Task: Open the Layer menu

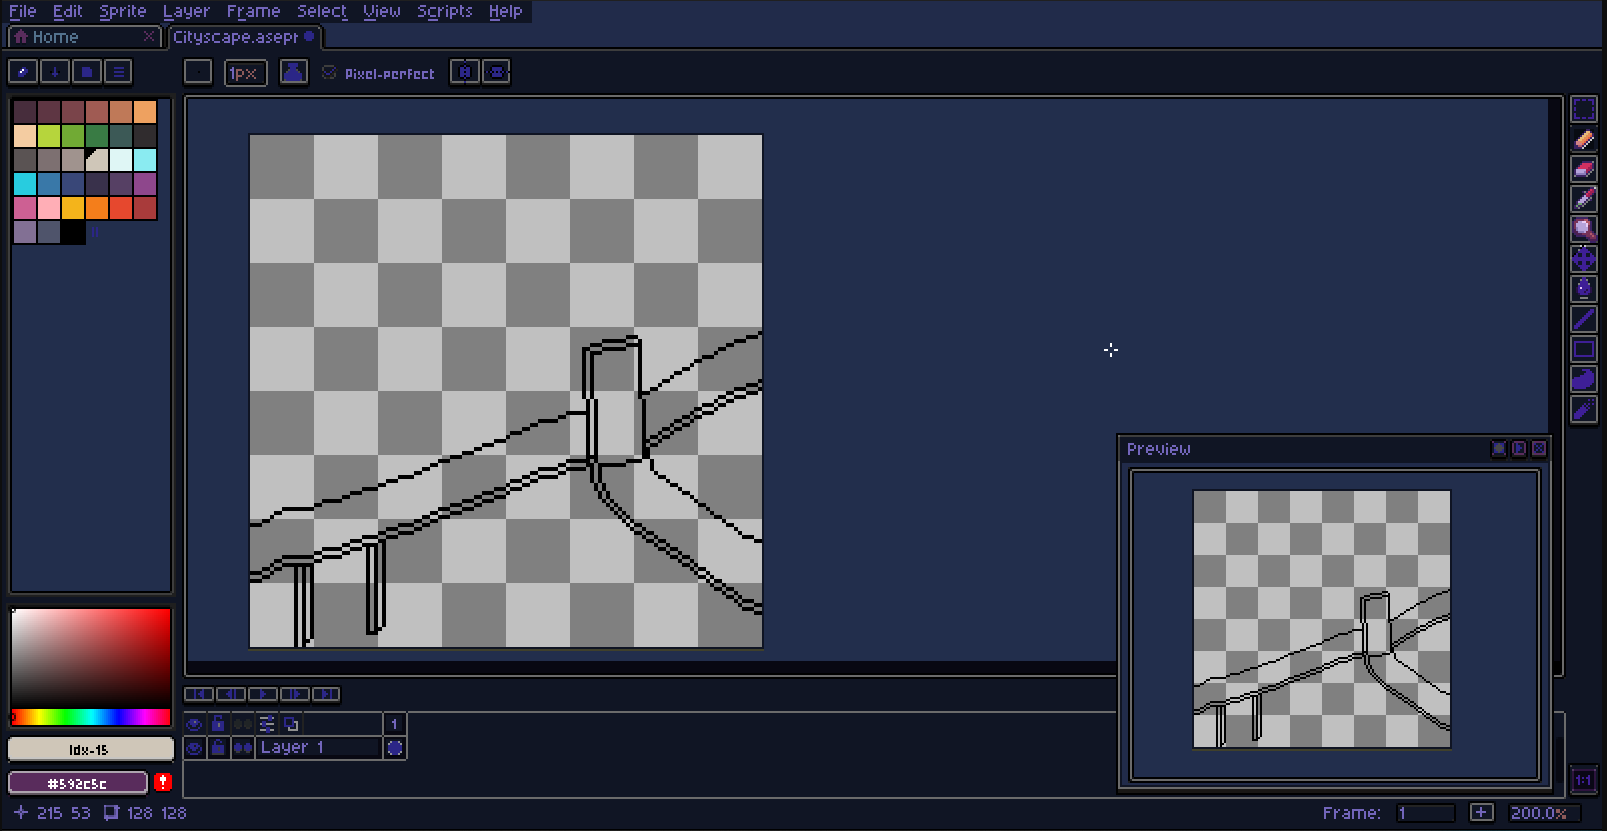Action: (186, 11)
